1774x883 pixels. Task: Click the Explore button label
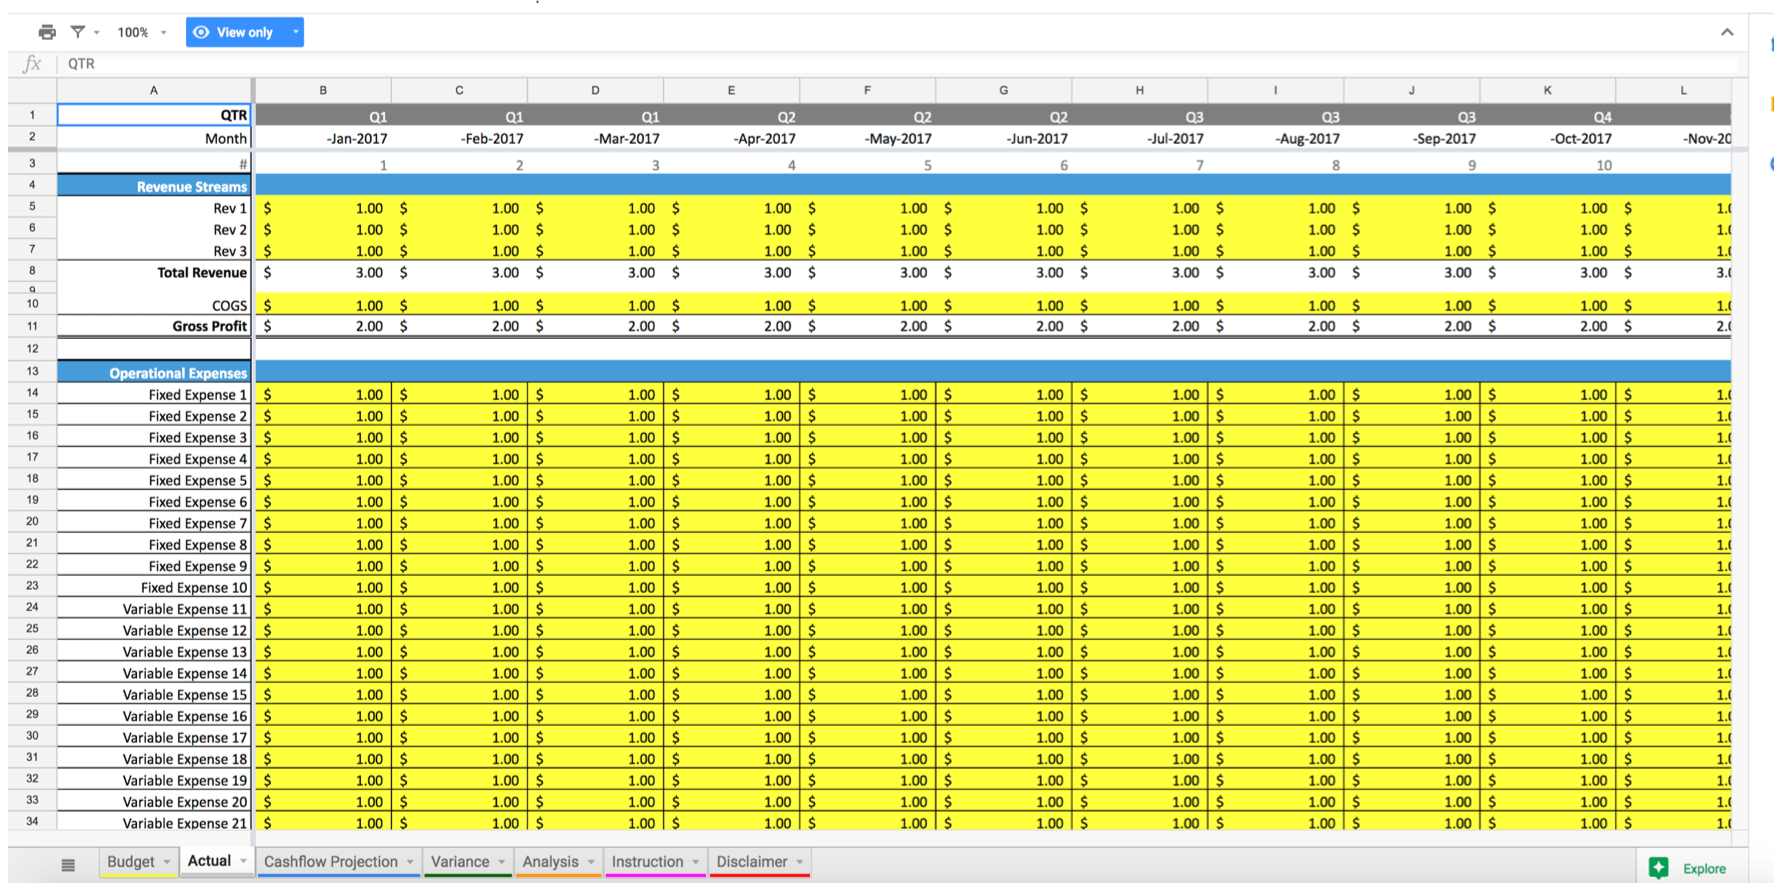pyautogui.click(x=1704, y=868)
